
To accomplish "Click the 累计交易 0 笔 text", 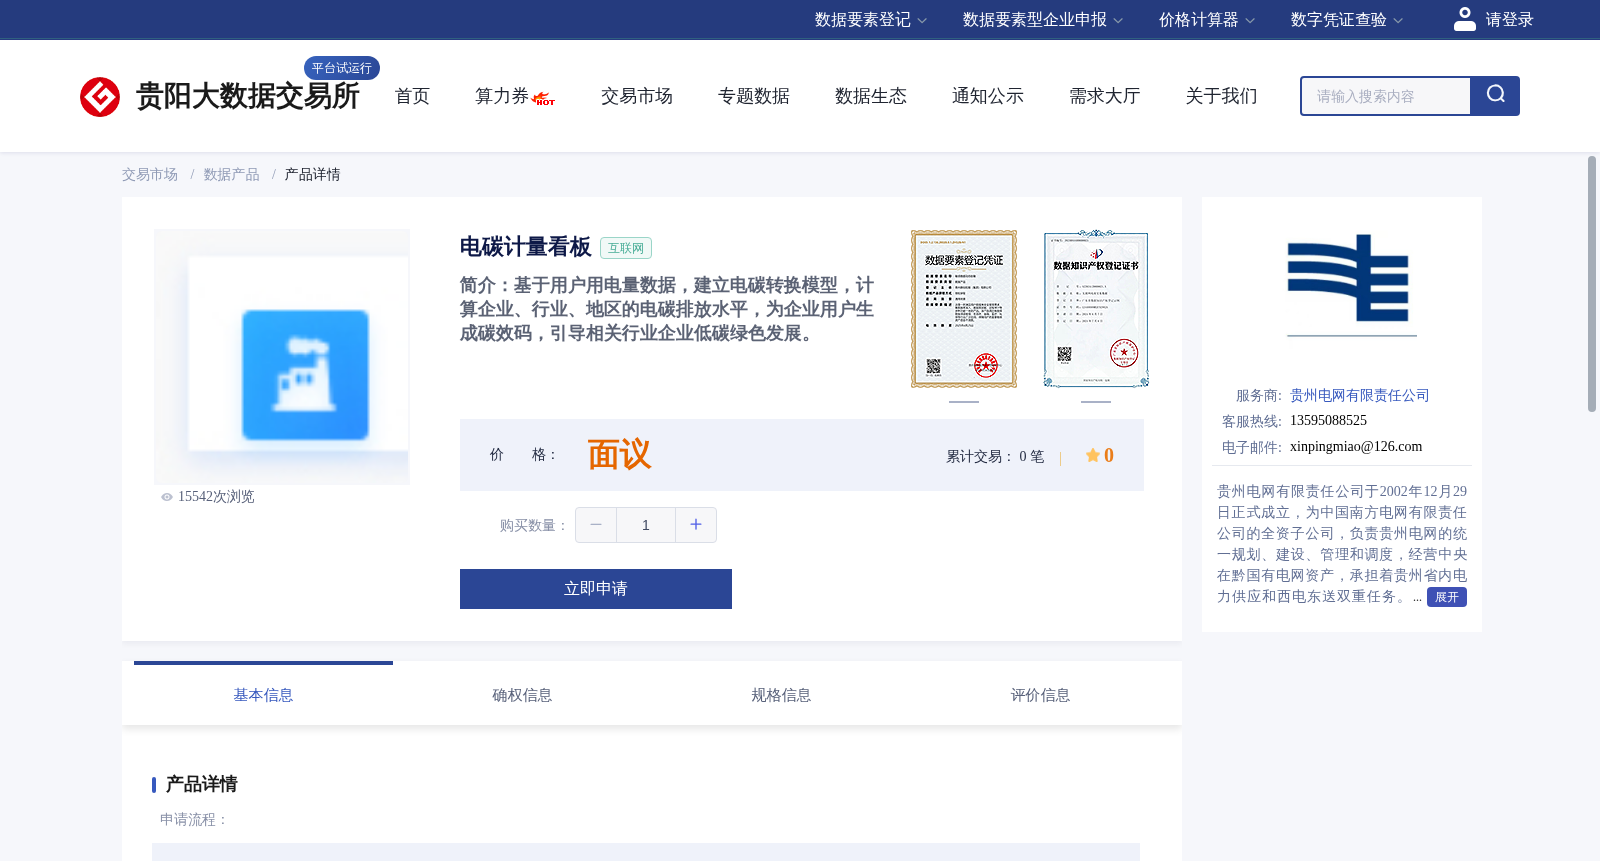I will tap(995, 456).
